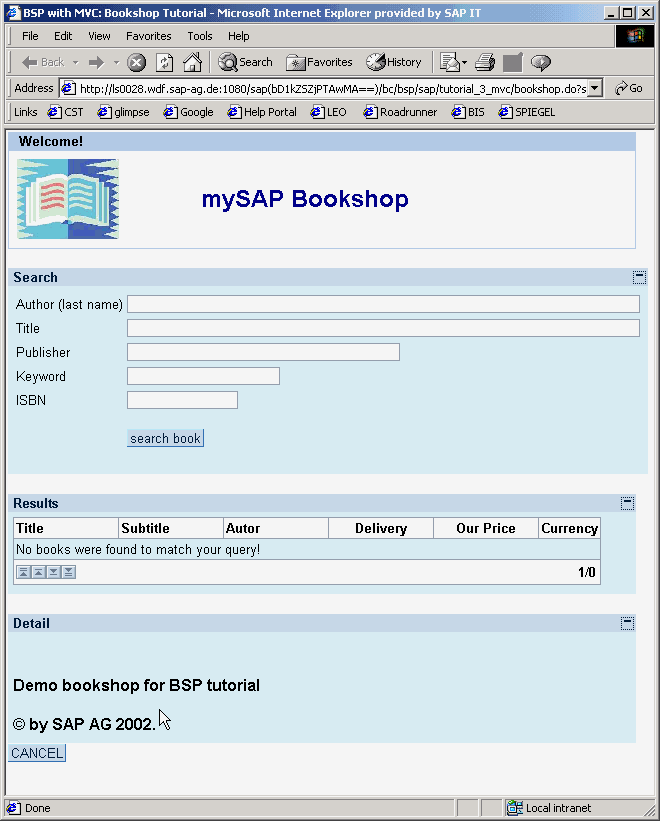Viewport: 660px width, 821px height.
Task: Open the CST link in Links bar
Action: [65, 112]
